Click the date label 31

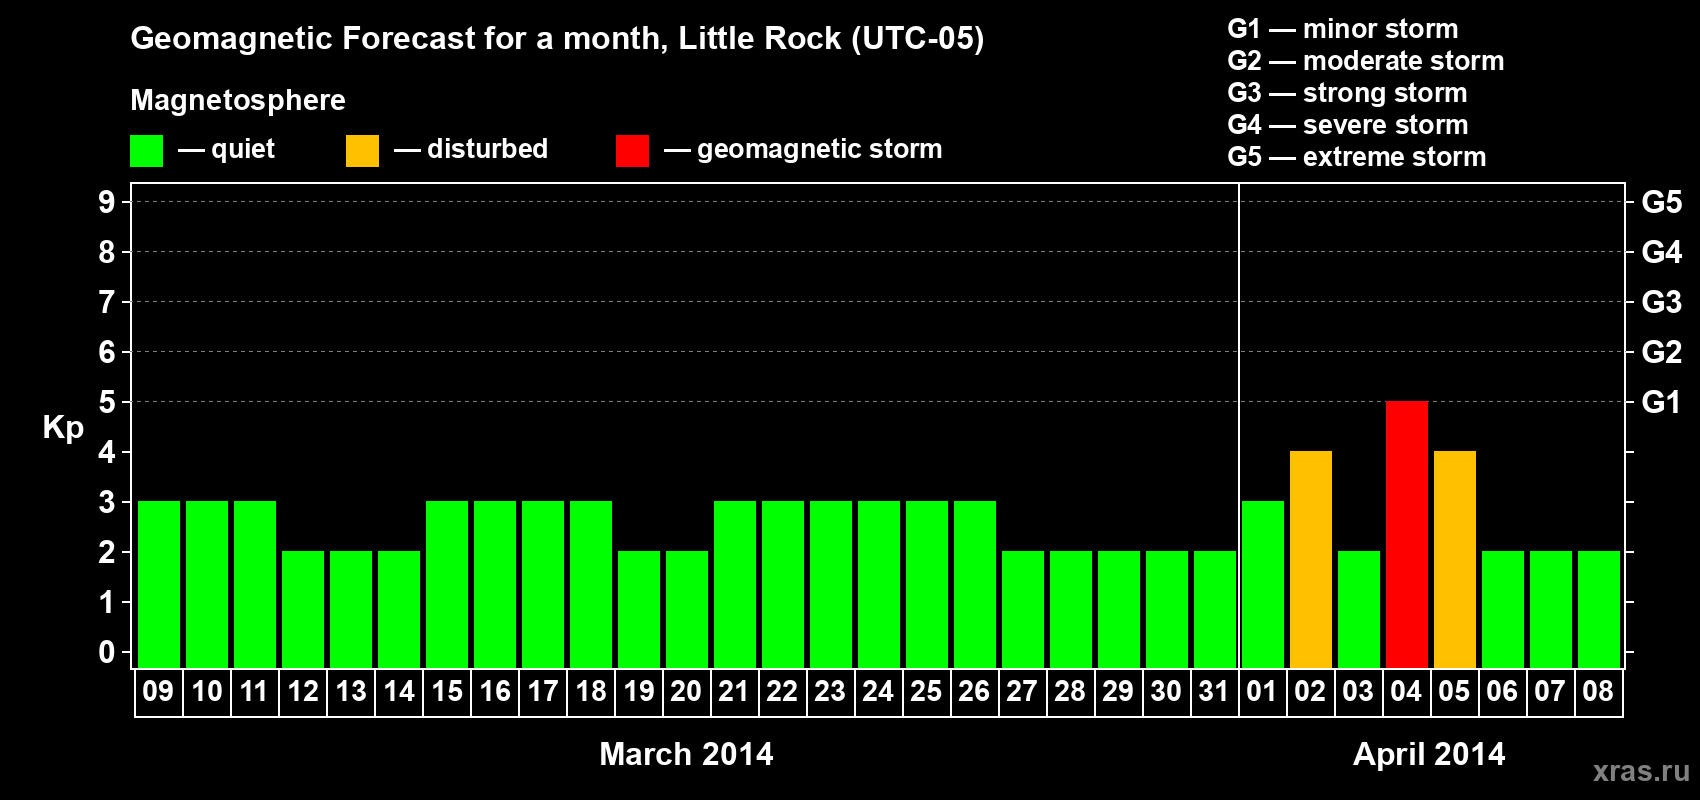(x=1214, y=691)
